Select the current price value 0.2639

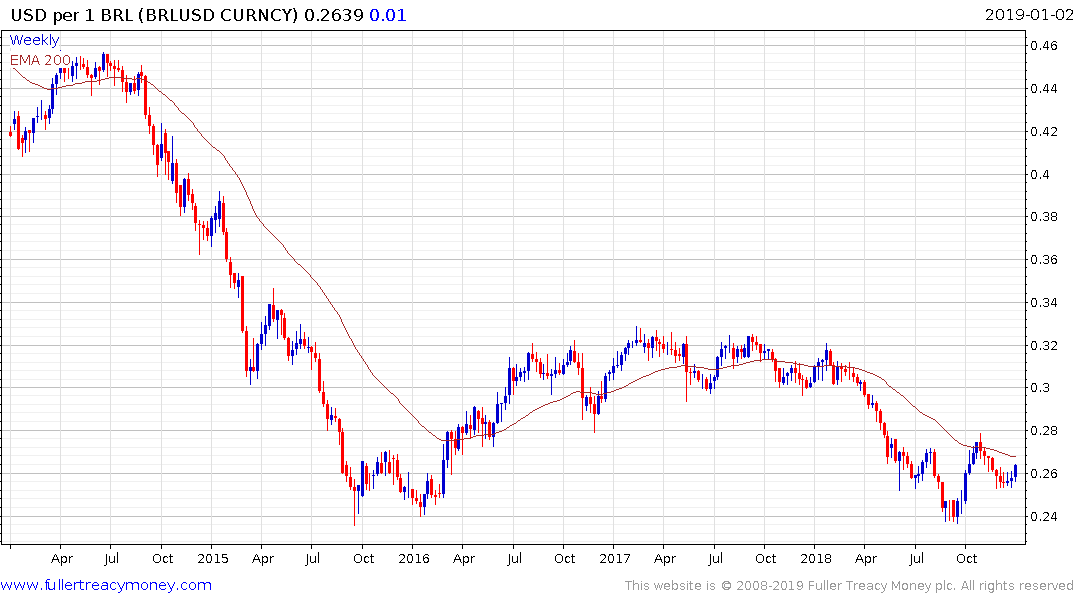pyautogui.click(x=333, y=15)
